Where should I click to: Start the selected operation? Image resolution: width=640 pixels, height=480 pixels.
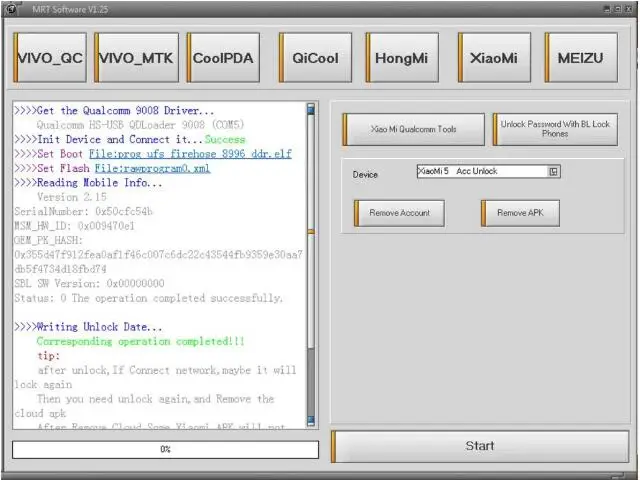coord(480,446)
